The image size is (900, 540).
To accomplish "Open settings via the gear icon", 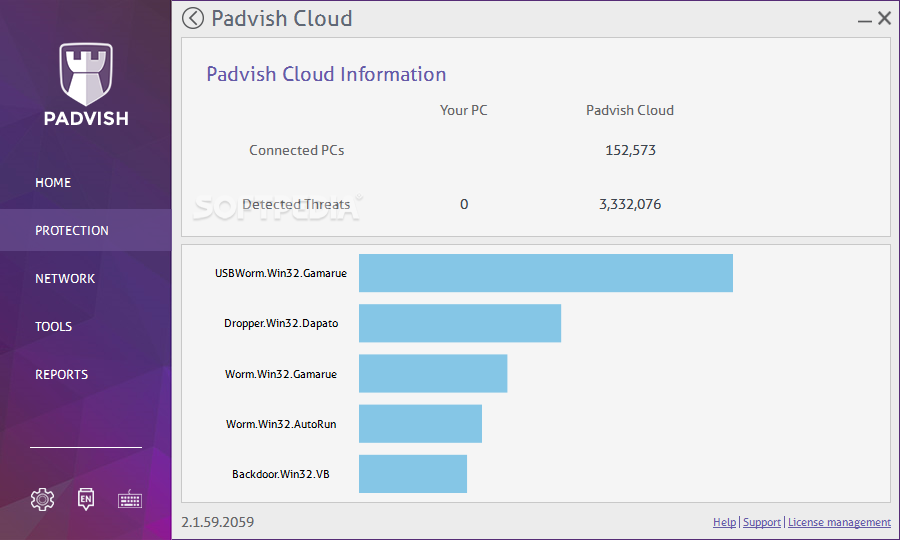I will [x=42, y=499].
